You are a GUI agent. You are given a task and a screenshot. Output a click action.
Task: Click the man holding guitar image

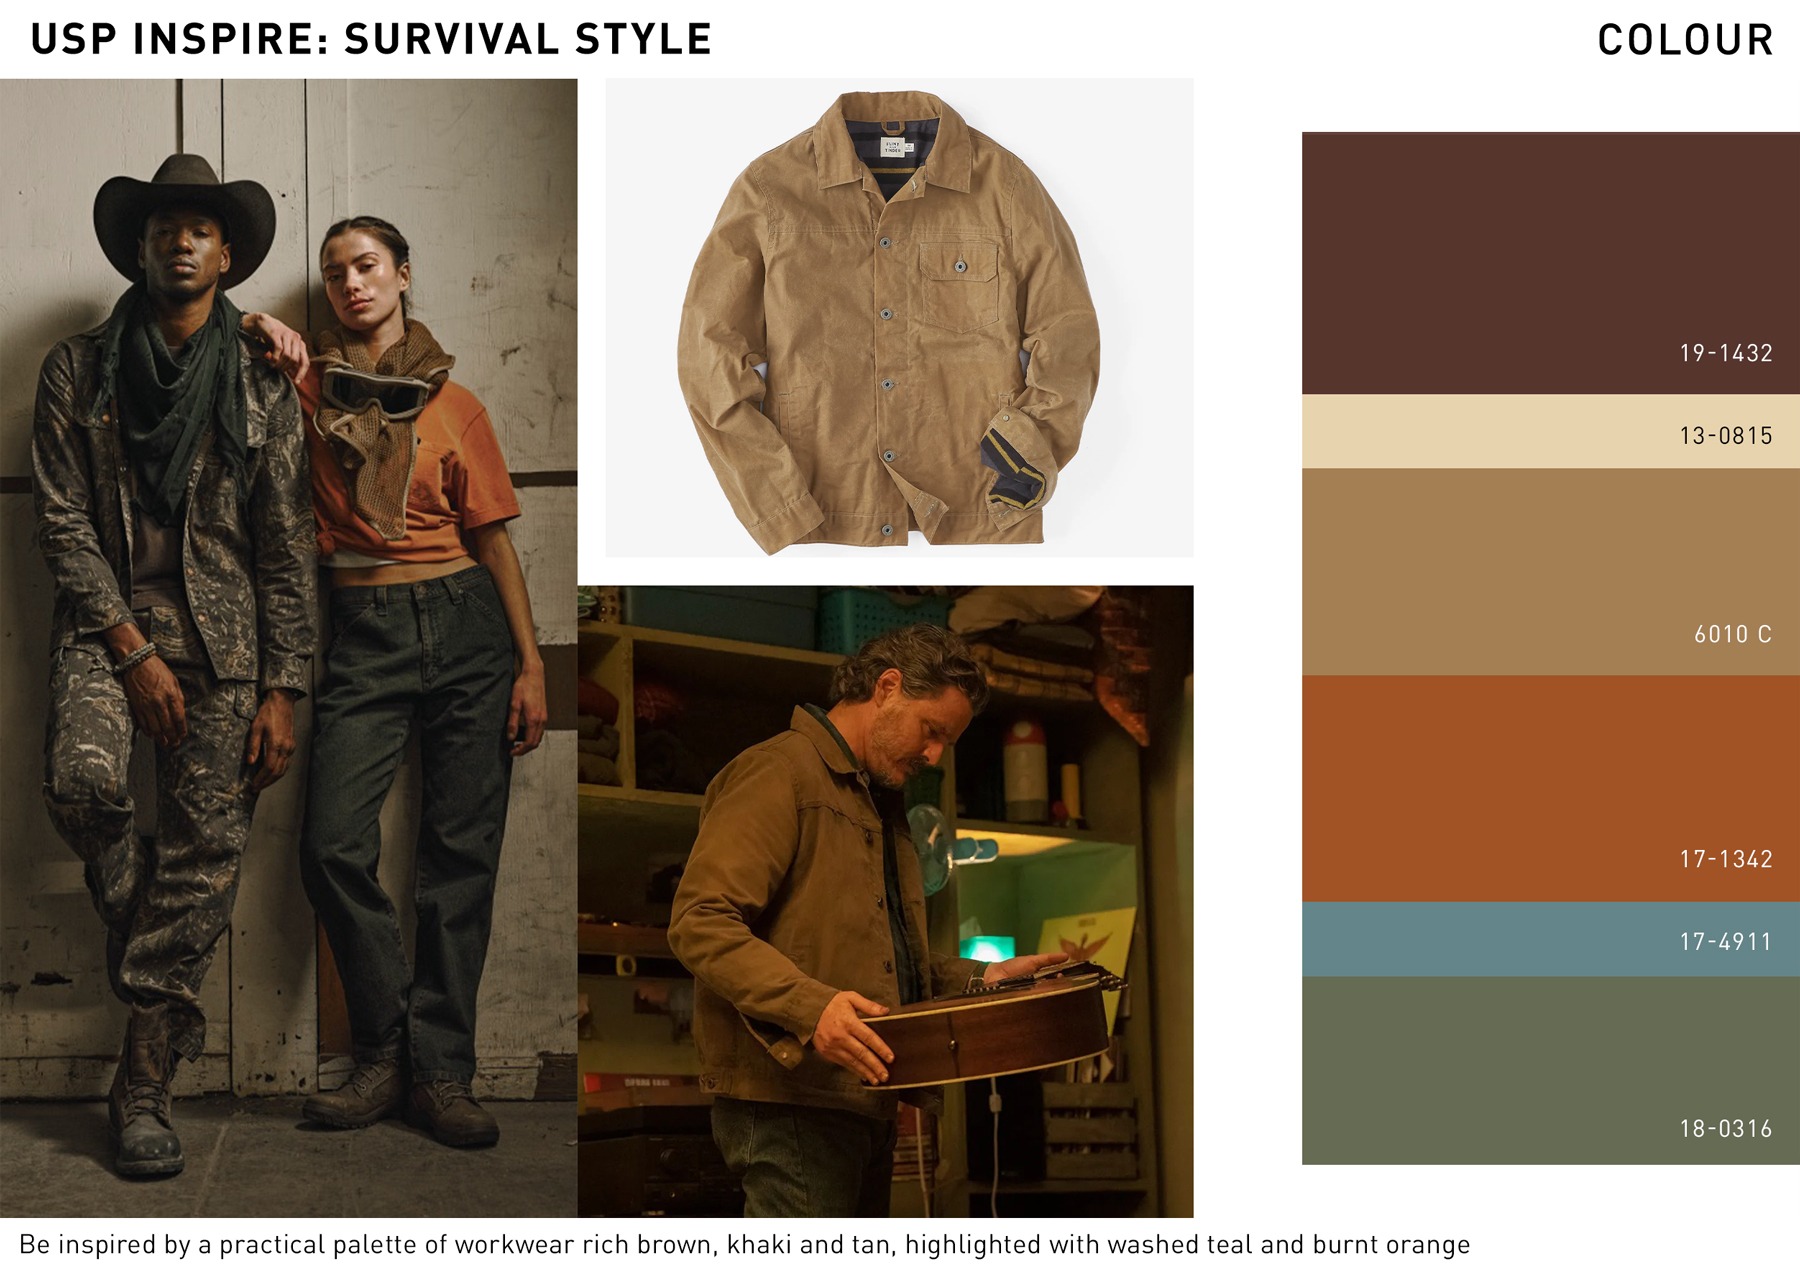[885, 901]
